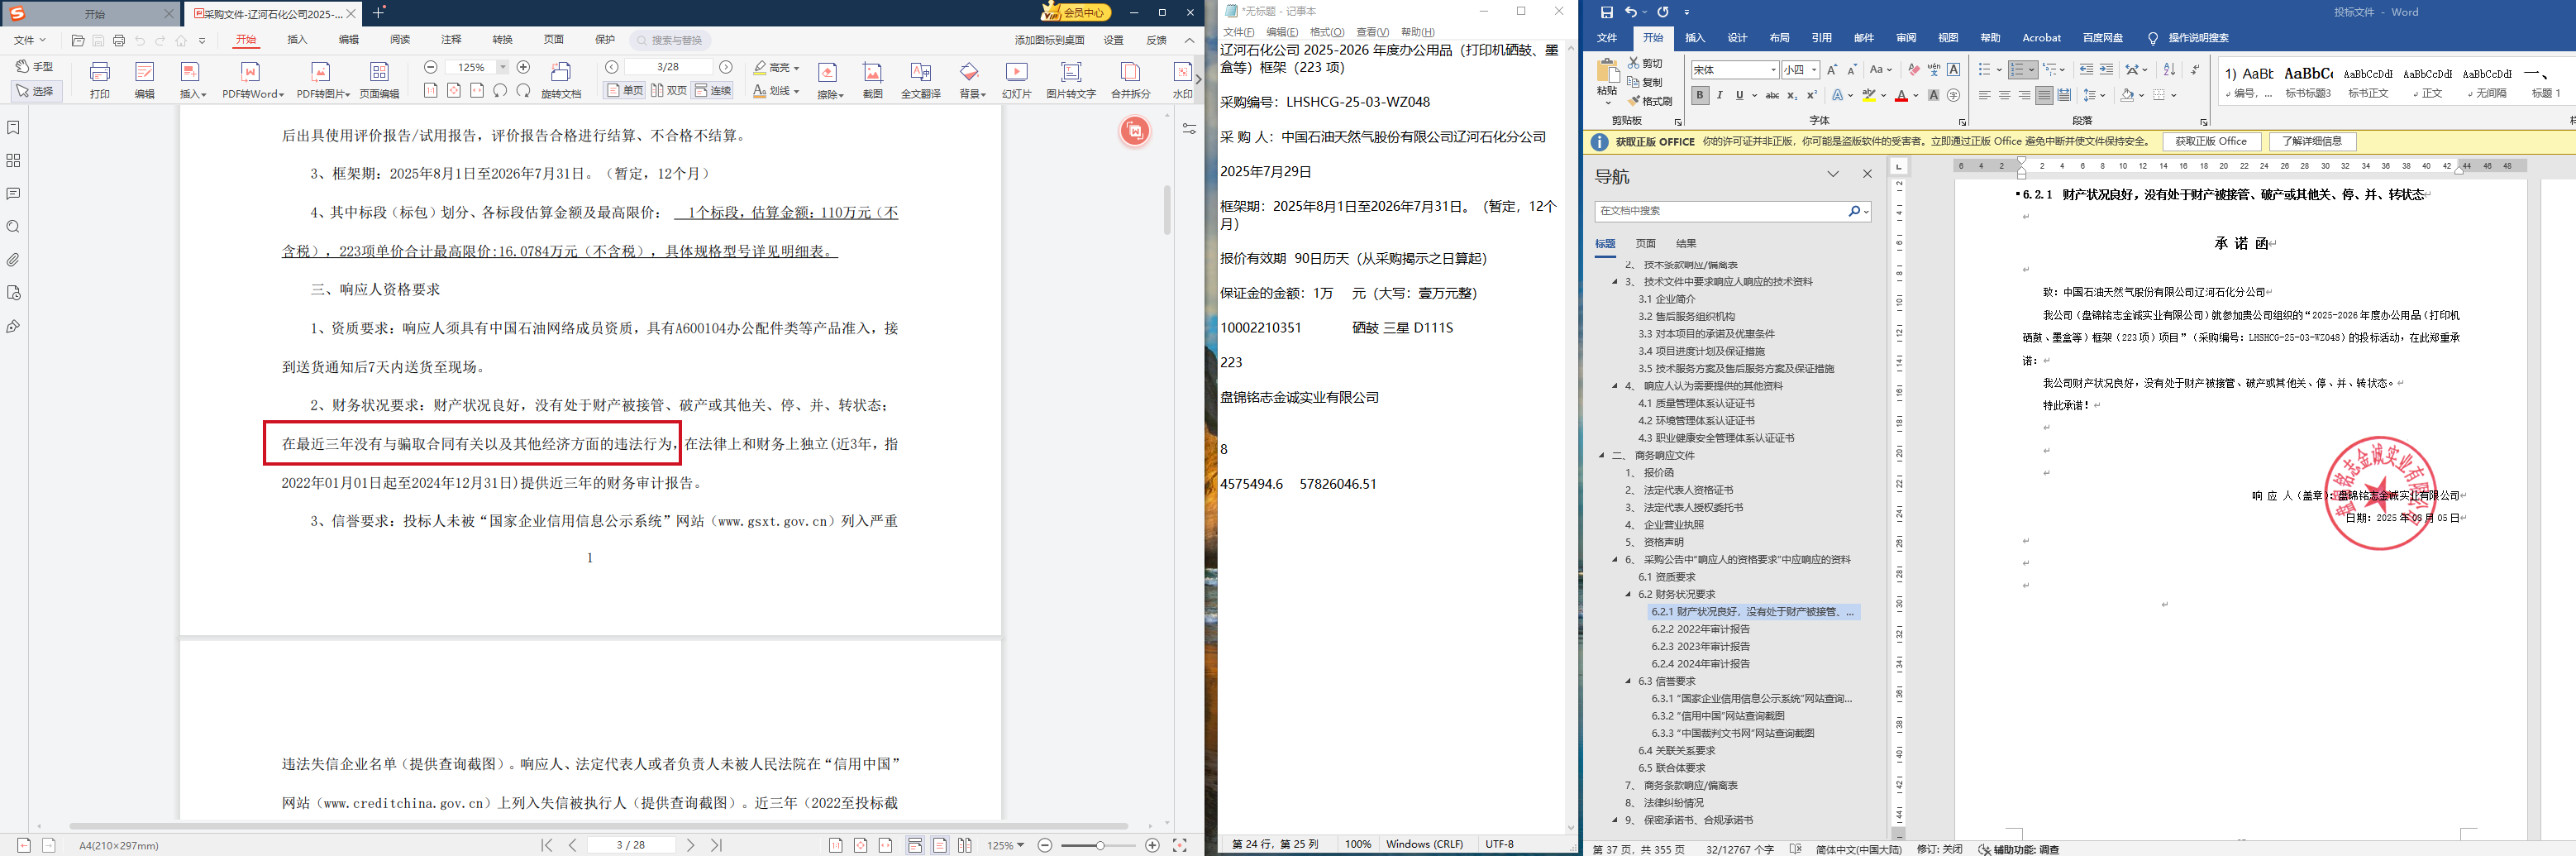Toggle Bold in Word ribbon

(x=1700, y=95)
